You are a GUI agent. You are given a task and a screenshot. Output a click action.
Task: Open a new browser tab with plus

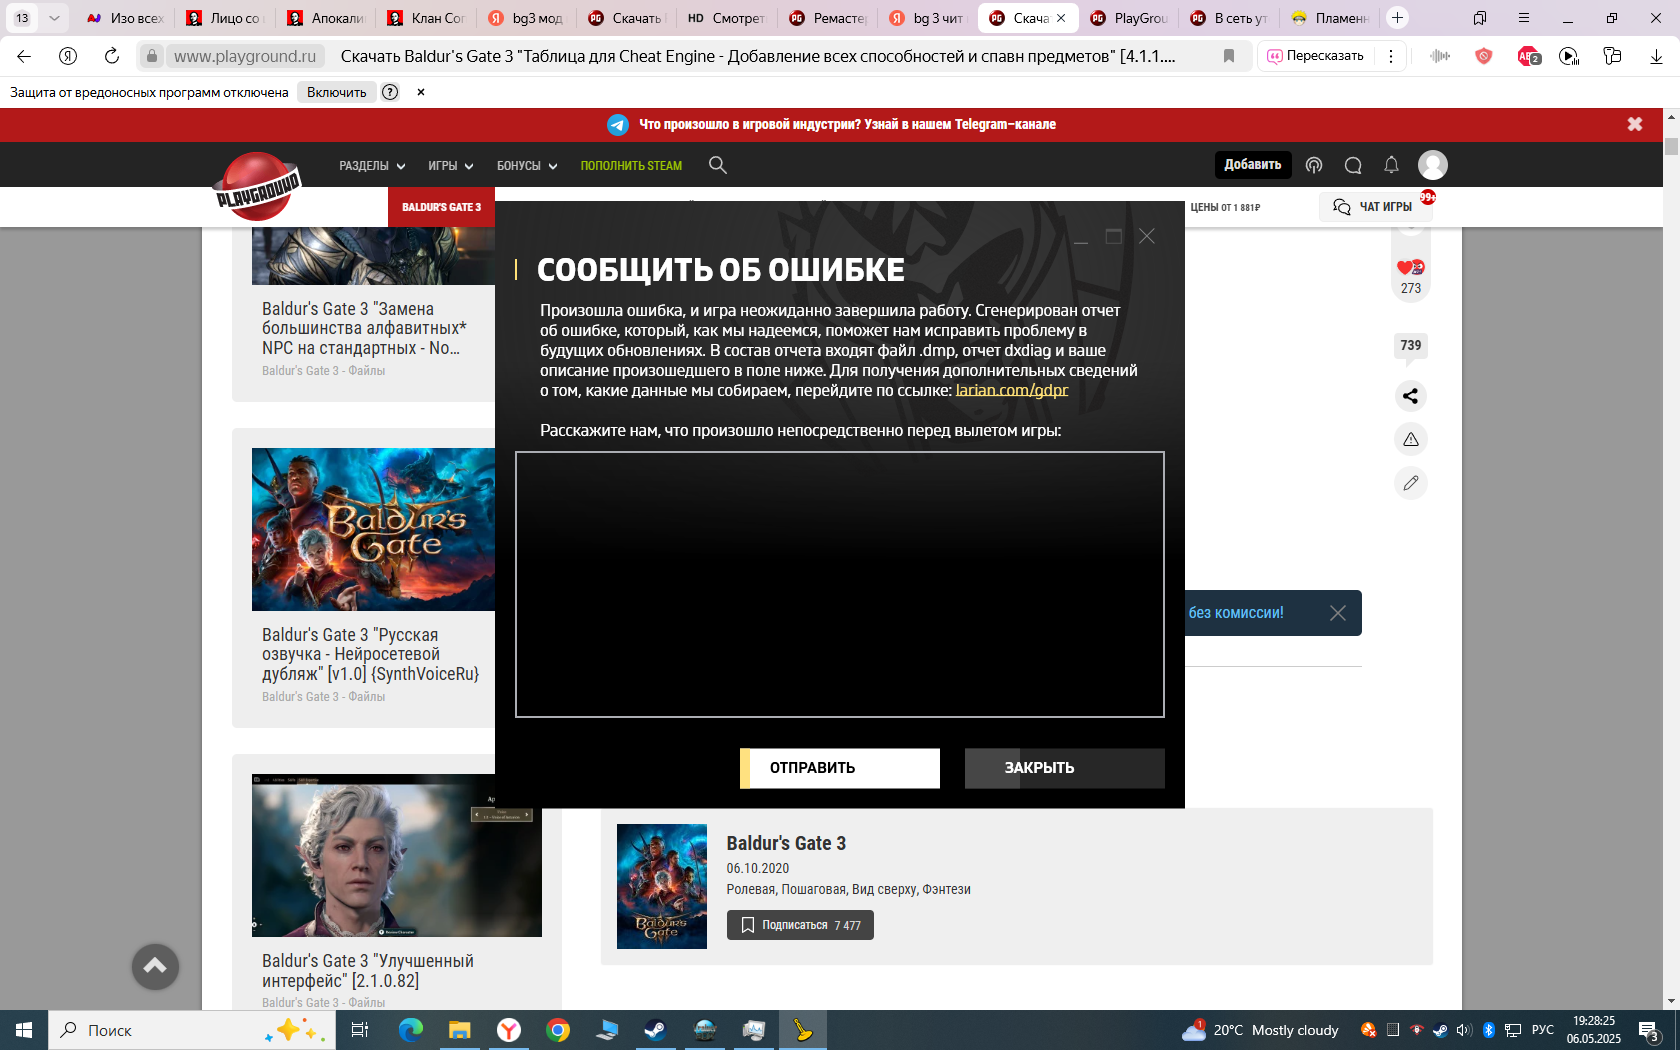tap(1398, 18)
